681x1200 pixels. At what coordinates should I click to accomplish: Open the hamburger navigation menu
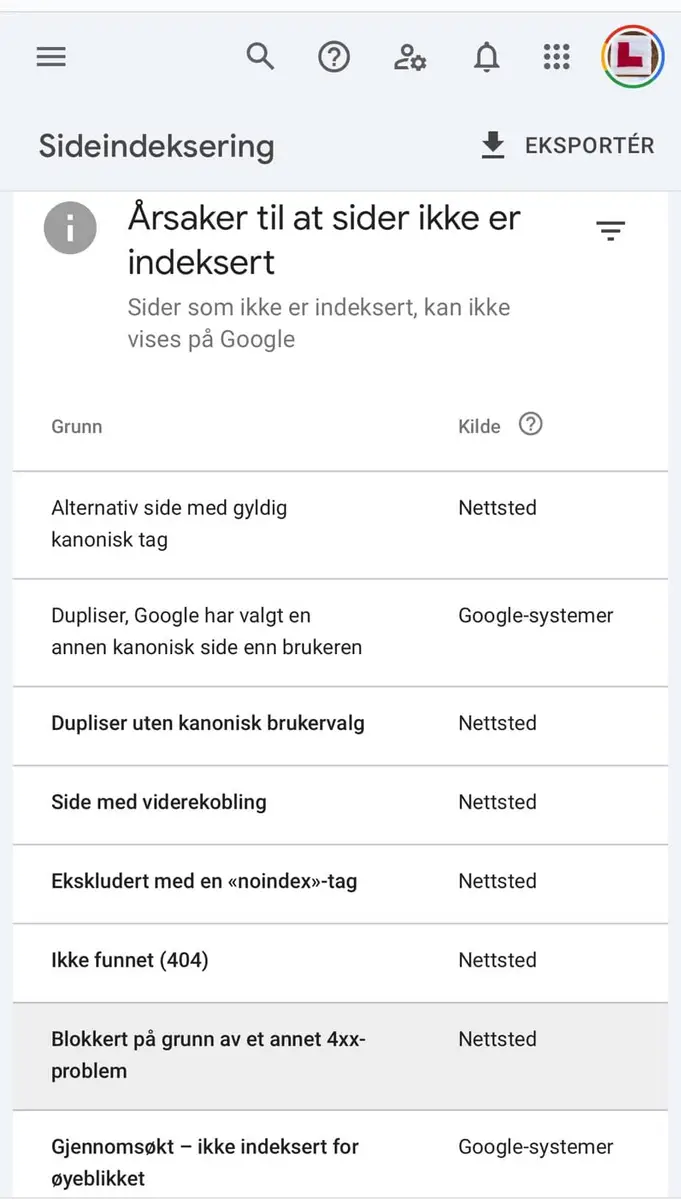click(51, 57)
